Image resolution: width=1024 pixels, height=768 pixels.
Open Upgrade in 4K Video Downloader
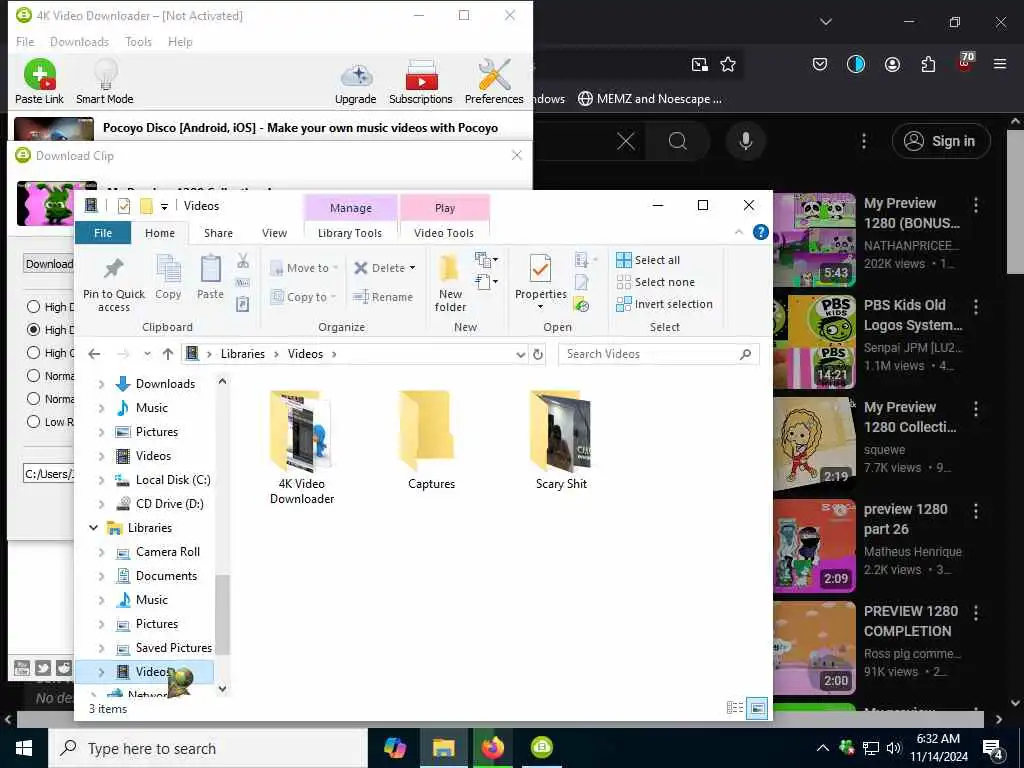pos(355,82)
